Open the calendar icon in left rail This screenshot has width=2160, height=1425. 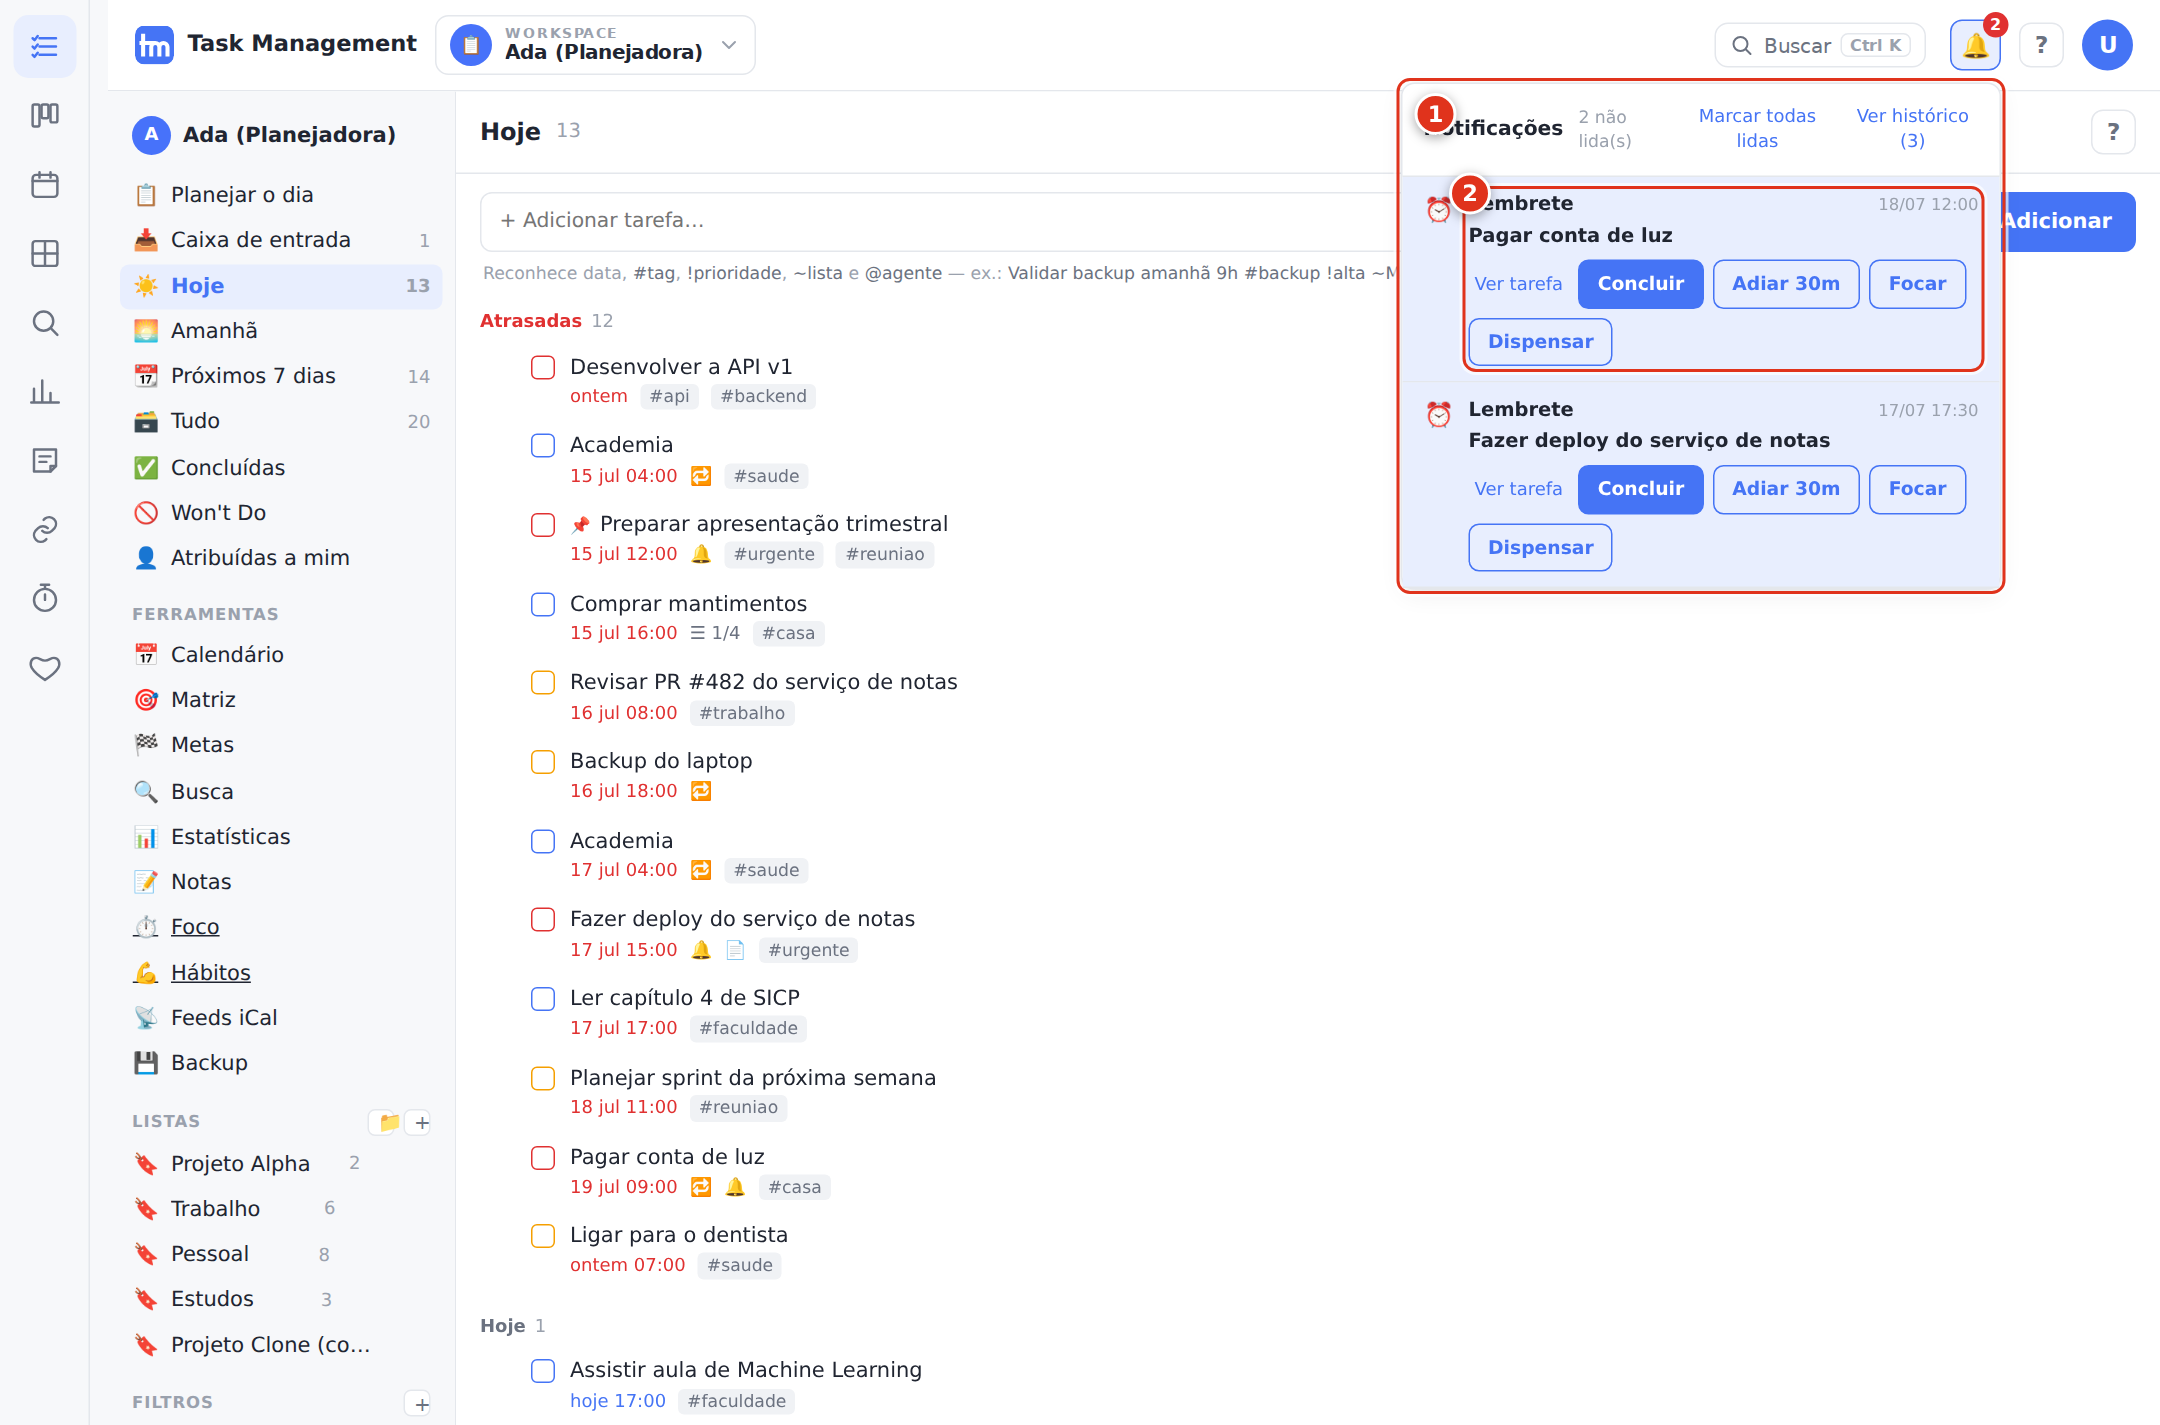click(x=45, y=184)
